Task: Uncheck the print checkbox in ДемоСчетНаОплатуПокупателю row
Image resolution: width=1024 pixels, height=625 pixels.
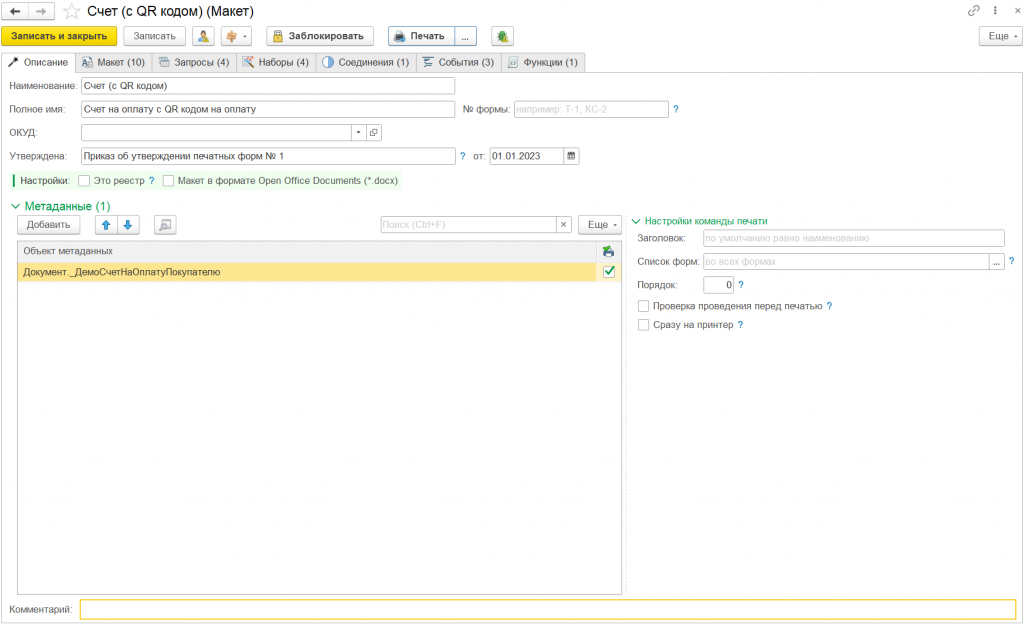Action: pyautogui.click(x=609, y=272)
